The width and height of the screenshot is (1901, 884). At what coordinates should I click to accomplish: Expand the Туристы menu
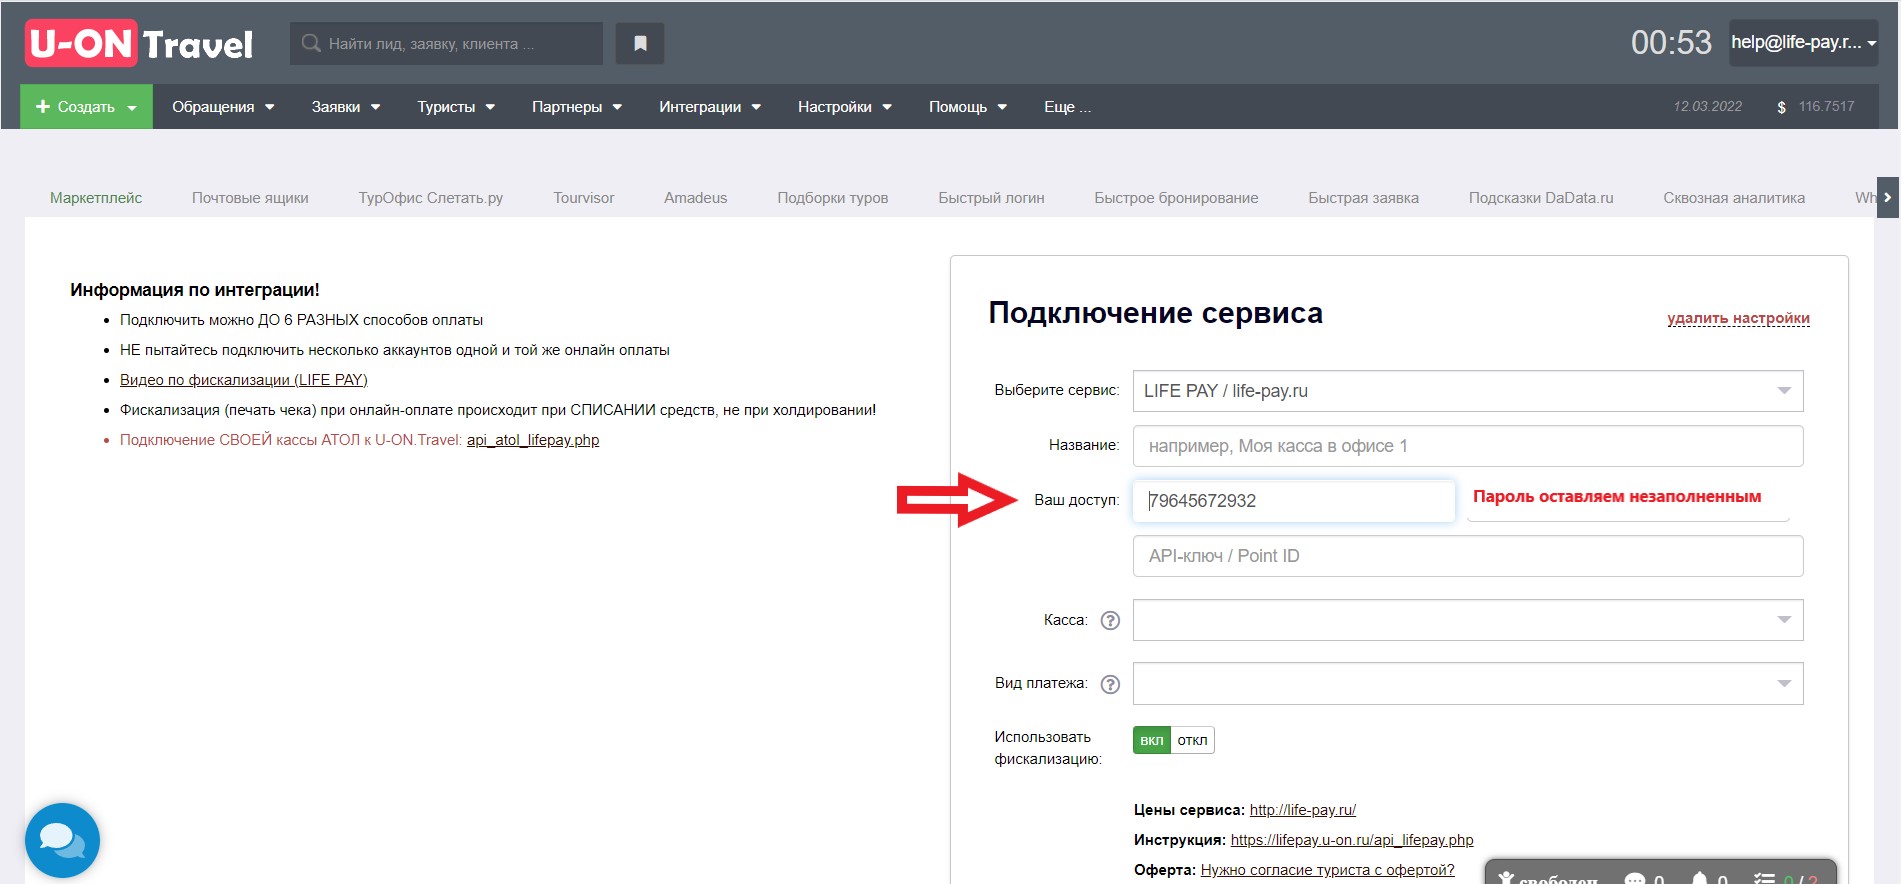[x=456, y=106]
